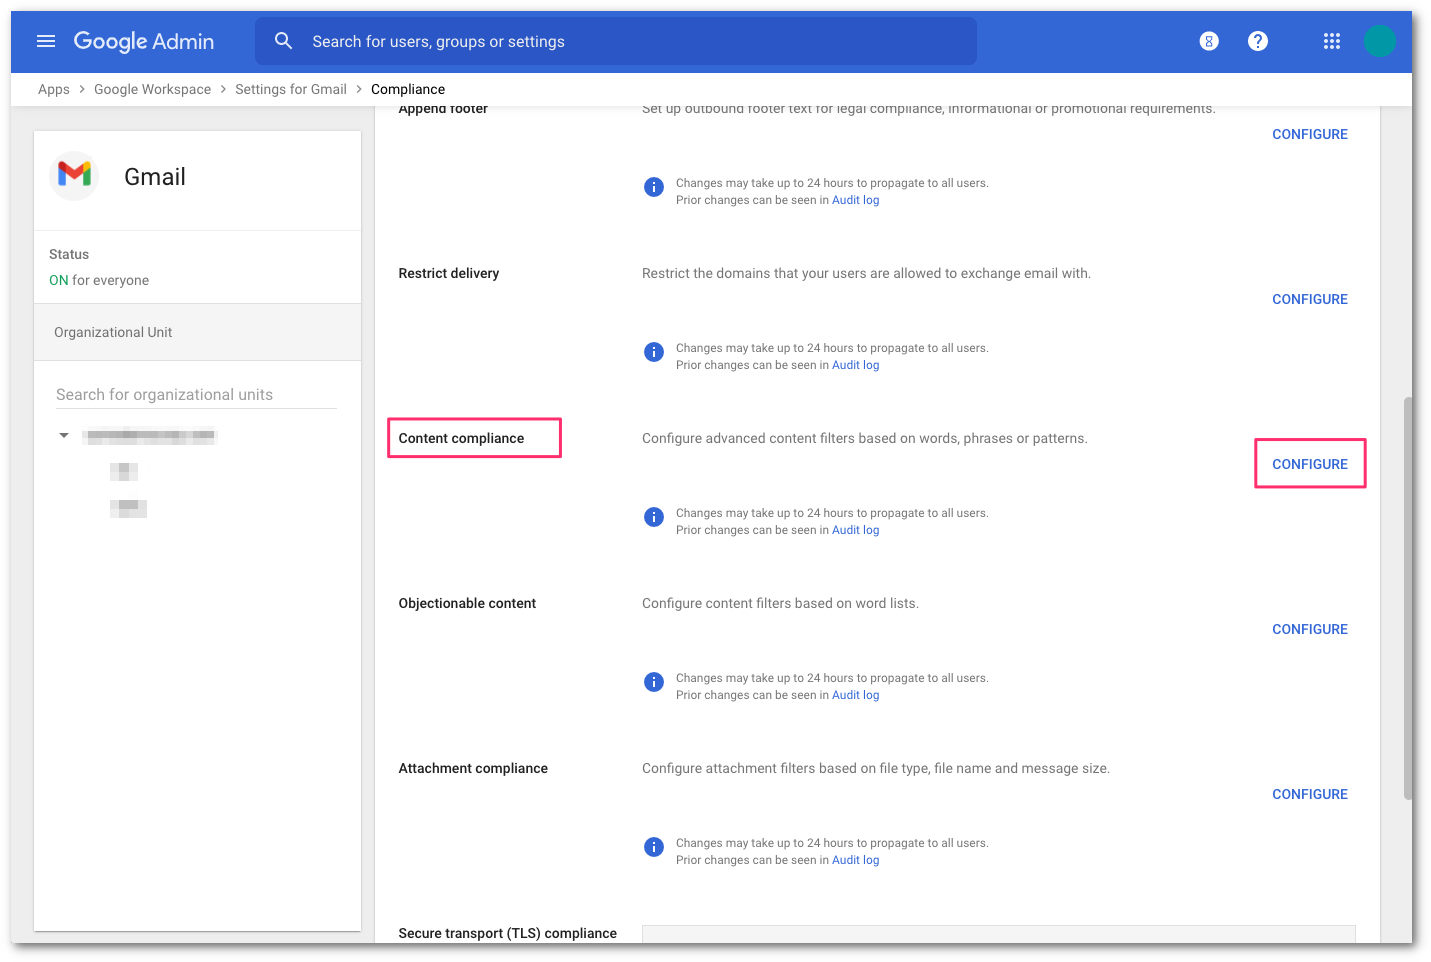
Task: Click the info icon under Content compliance
Action: tap(653, 517)
